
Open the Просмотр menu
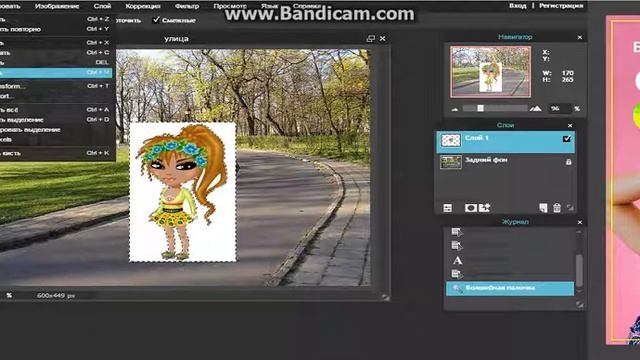tap(230, 6)
